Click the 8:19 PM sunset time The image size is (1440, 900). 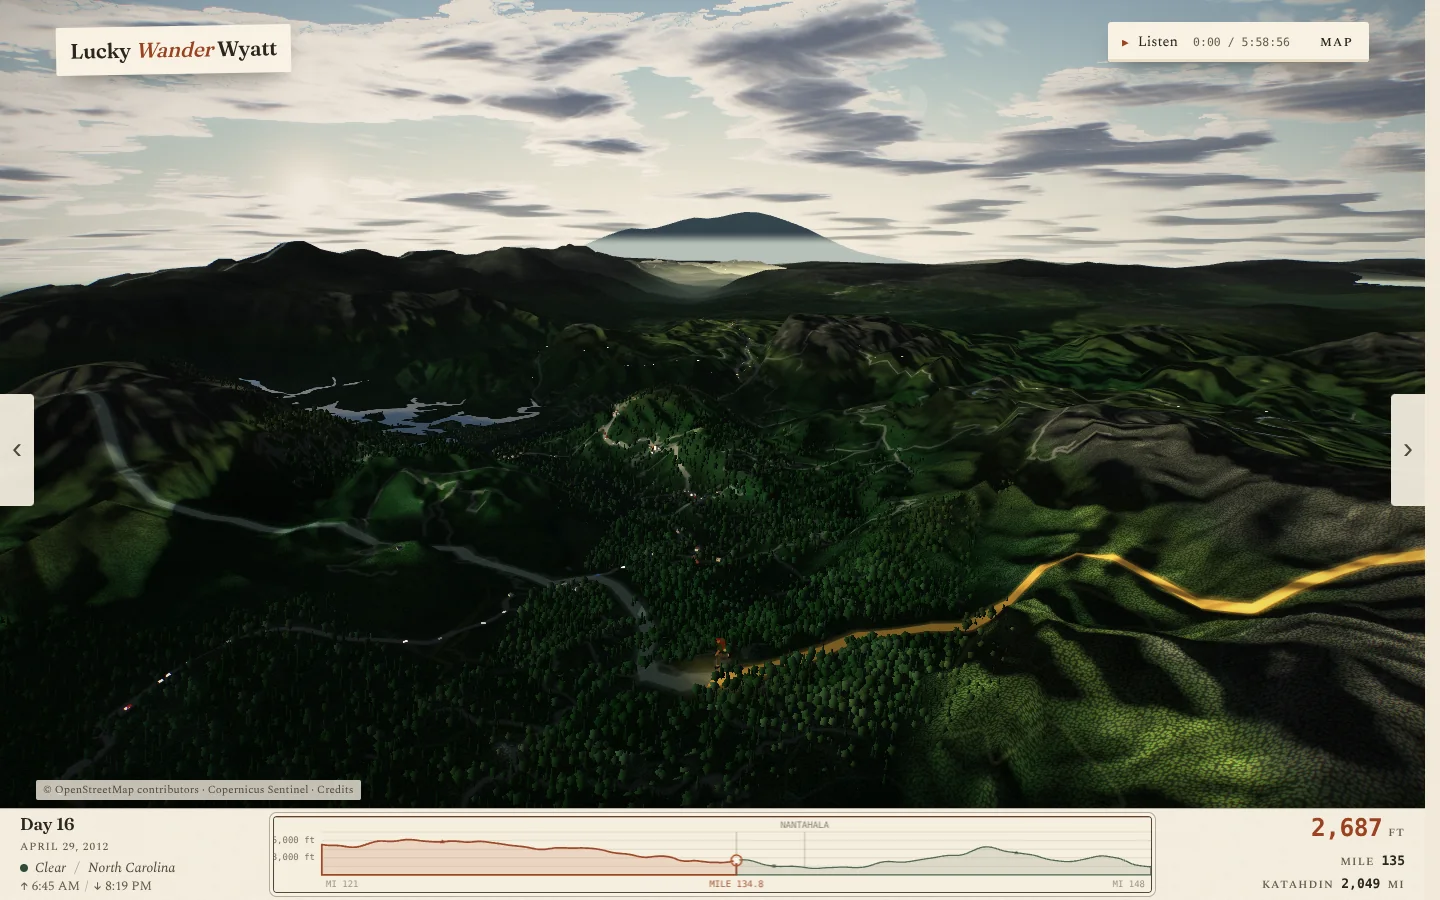(122, 886)
